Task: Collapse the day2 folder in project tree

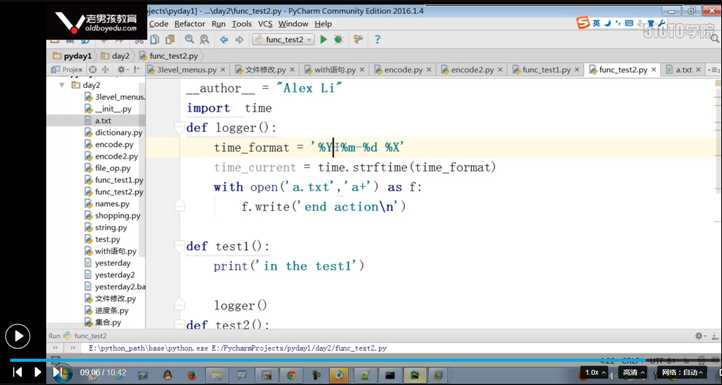Action: click(62, 85)
